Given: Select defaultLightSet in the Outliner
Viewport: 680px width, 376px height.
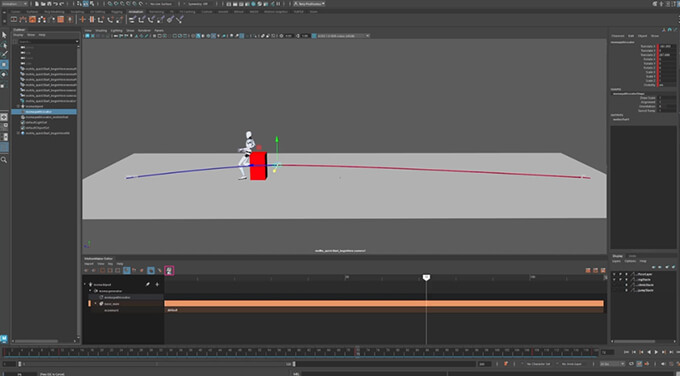Looking at the screenshot, I should coord(36,122).
